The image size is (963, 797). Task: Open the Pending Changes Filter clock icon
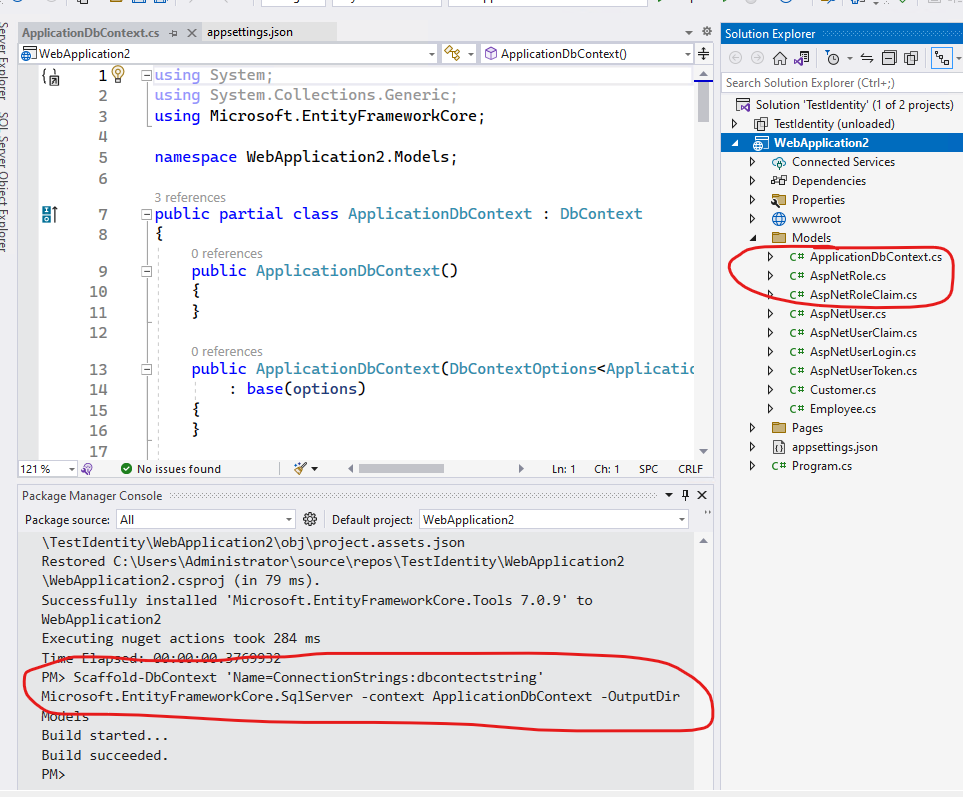[833, 58]
